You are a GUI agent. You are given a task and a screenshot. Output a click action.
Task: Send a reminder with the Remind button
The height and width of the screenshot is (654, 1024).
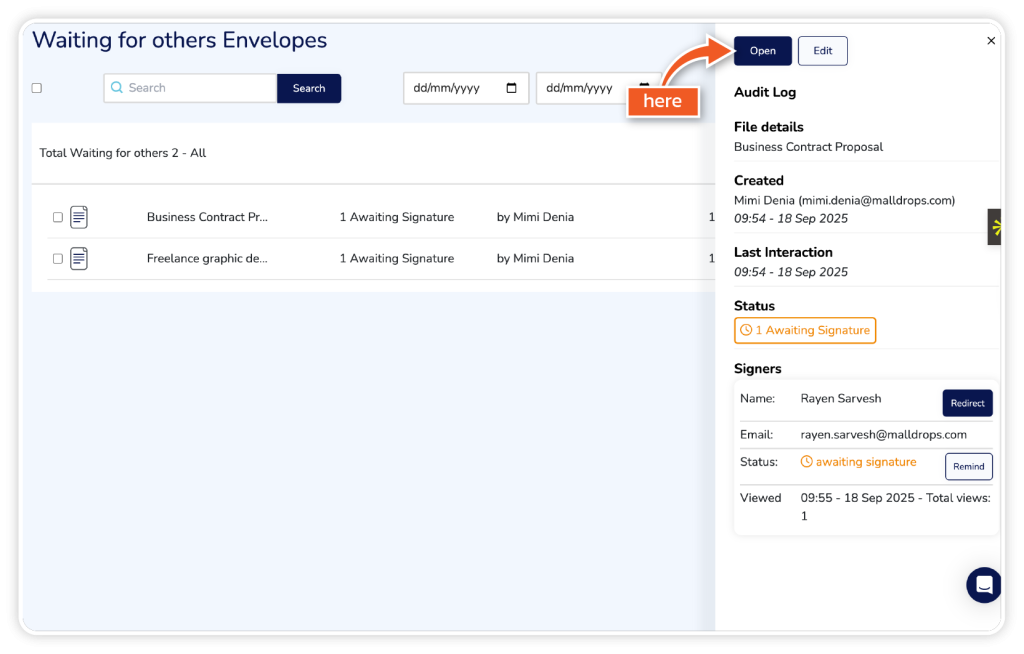[968, 466]
